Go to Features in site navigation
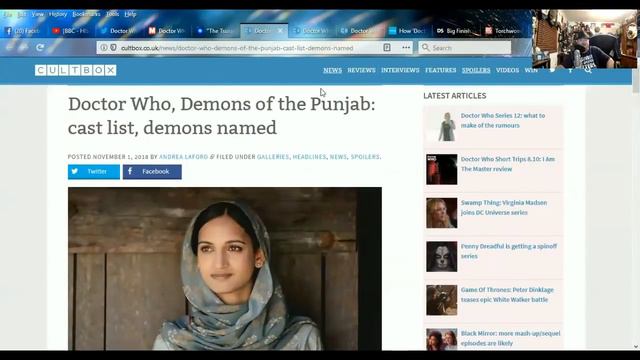This screenshot has height=360, width=640. [440, 70]
